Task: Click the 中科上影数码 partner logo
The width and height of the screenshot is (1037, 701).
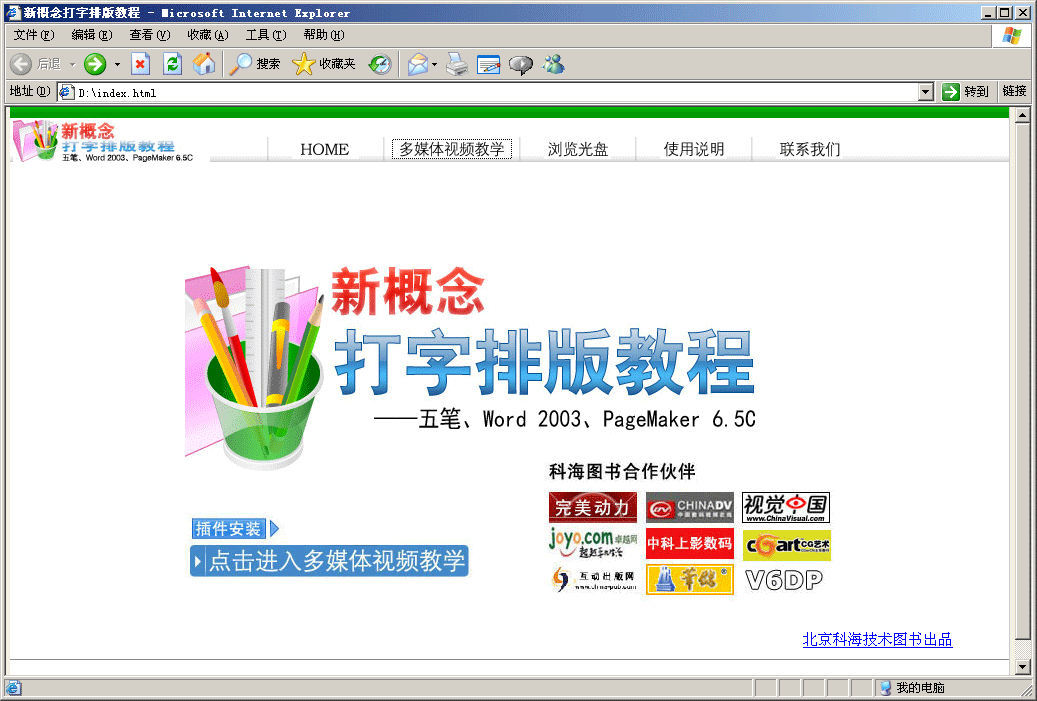Action: [x=690, y=544]
